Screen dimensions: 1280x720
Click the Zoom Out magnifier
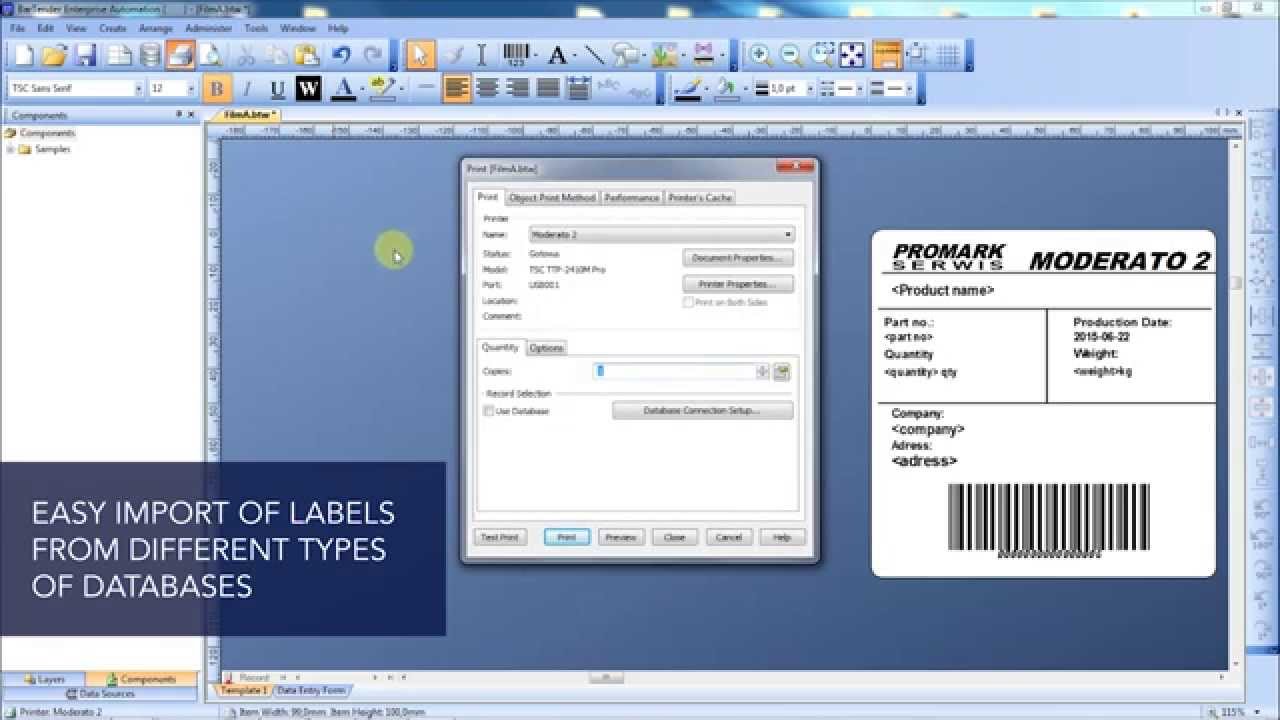click(x=790, y=55)
